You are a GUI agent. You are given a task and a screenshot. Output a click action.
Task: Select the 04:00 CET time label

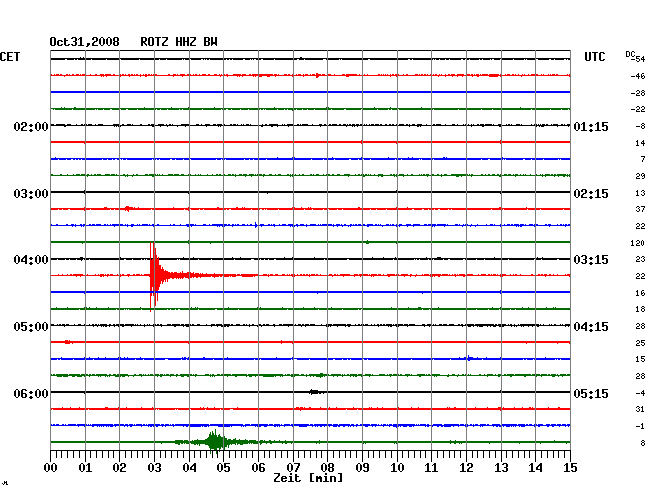click(x=31, y=260)
